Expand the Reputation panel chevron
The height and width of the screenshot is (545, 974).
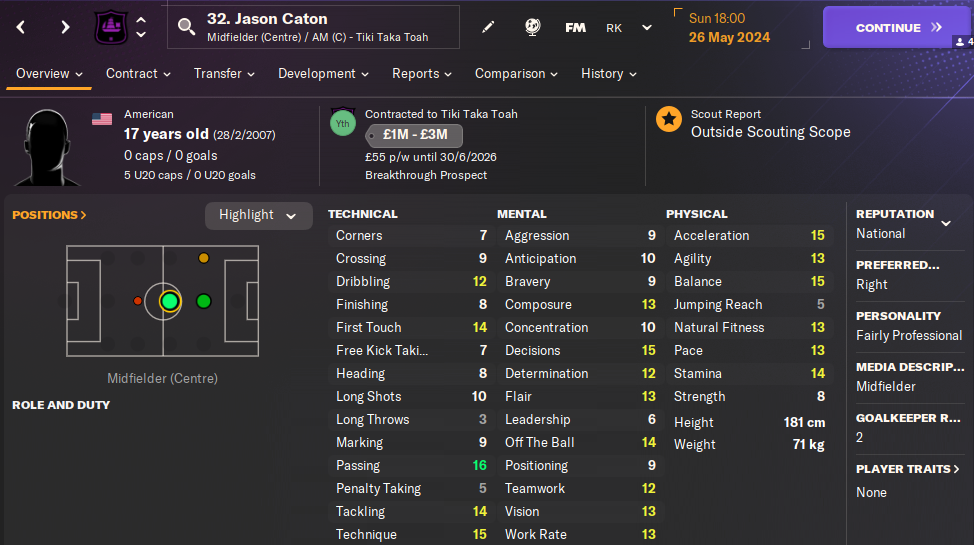tap(946, 223)
